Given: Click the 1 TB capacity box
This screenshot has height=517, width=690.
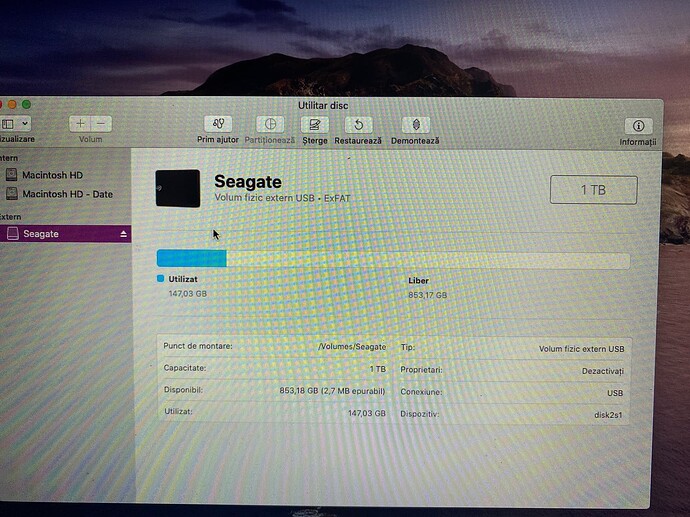Looking at the screenshot, I should coord(594,190).
